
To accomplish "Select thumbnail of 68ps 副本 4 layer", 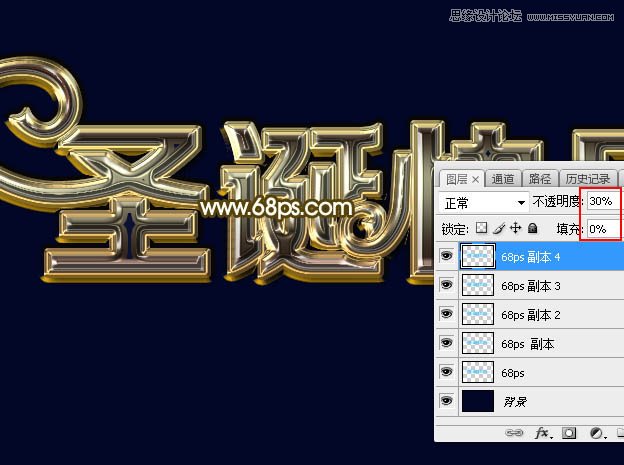I will [478, 256].
